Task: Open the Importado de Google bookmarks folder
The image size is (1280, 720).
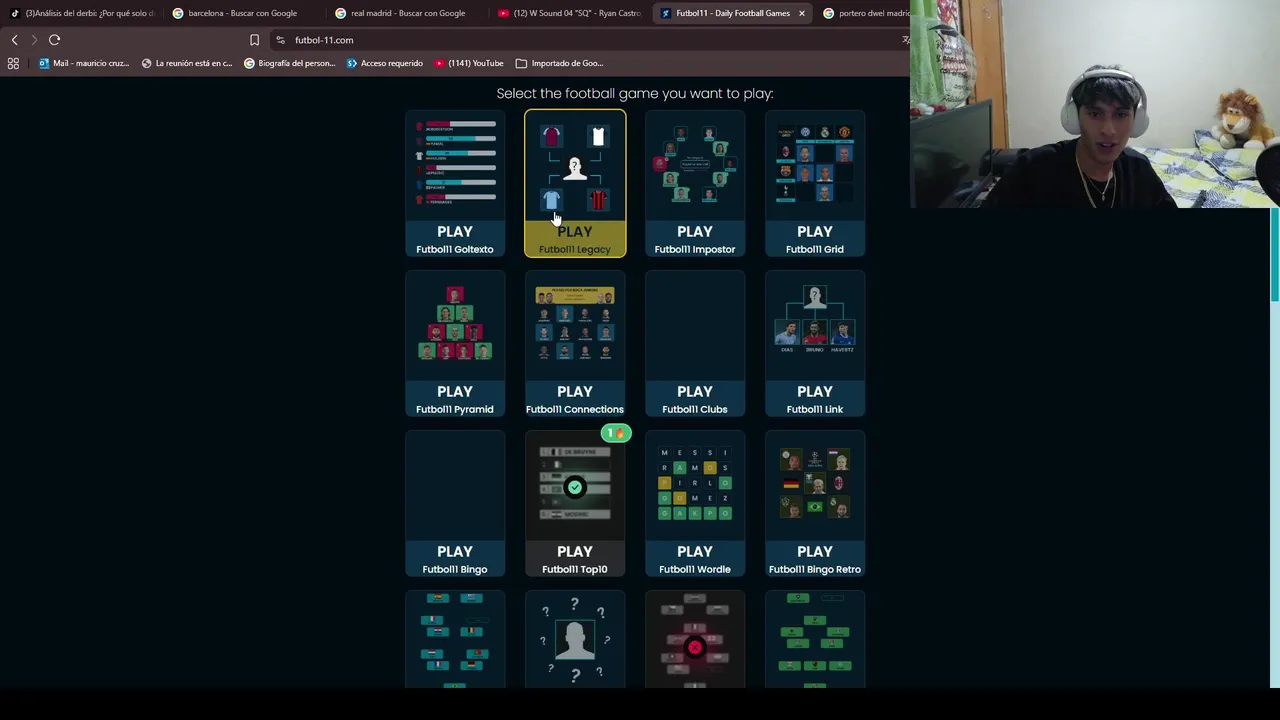Action: tap(559, 63)
